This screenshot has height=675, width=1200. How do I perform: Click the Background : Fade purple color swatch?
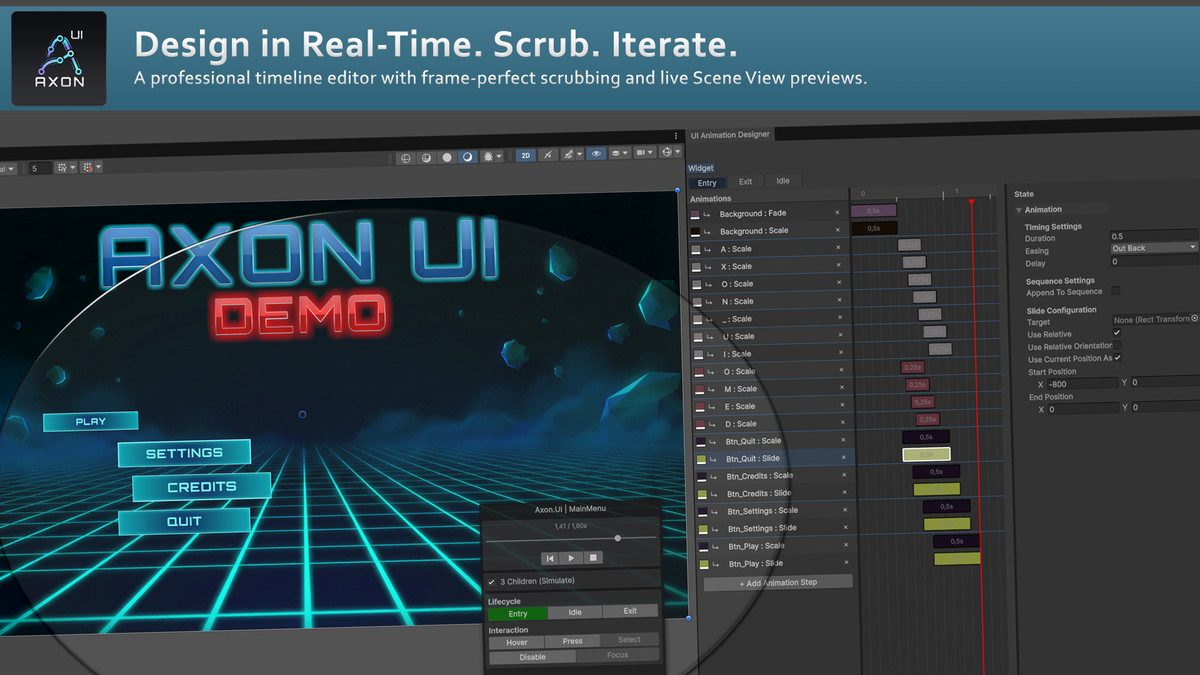[x=695, y=214]
